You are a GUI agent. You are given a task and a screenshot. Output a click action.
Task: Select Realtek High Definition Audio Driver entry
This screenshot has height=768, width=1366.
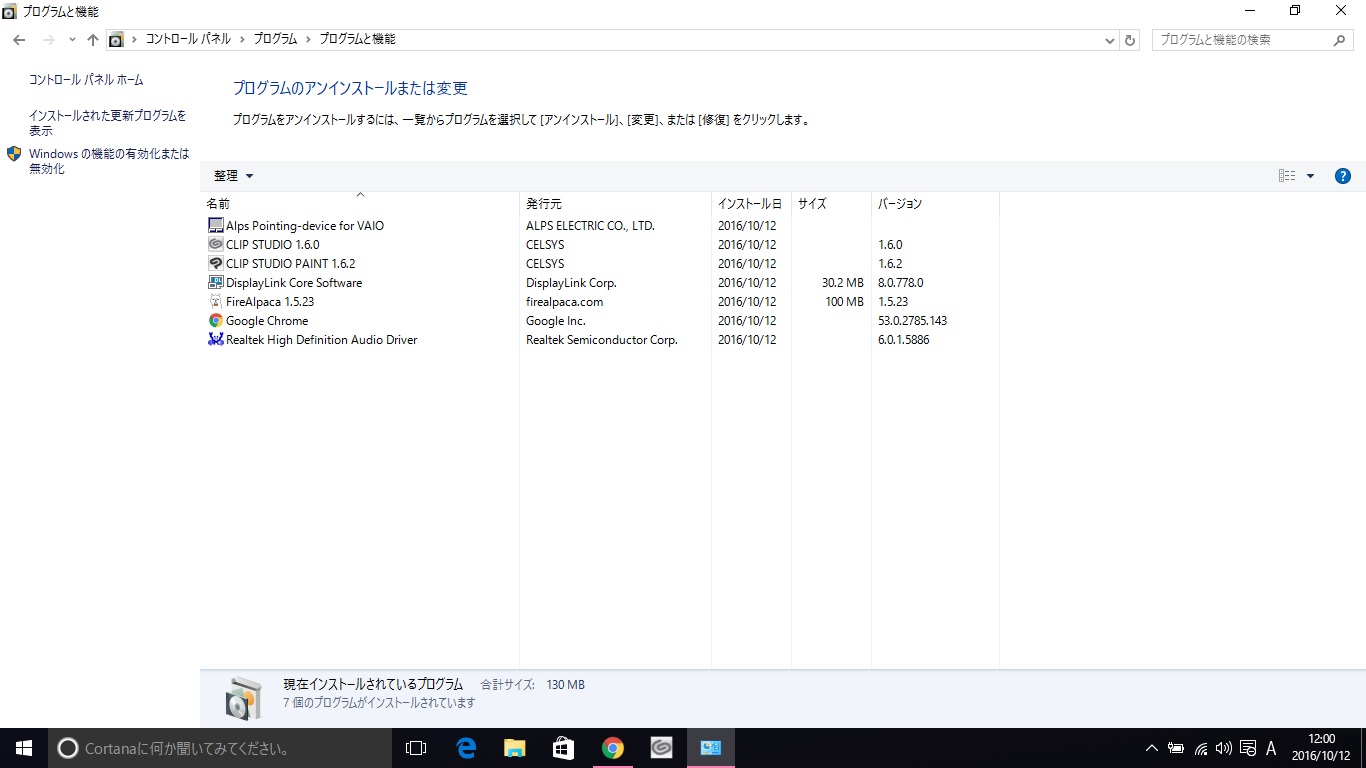pos(321,340)
